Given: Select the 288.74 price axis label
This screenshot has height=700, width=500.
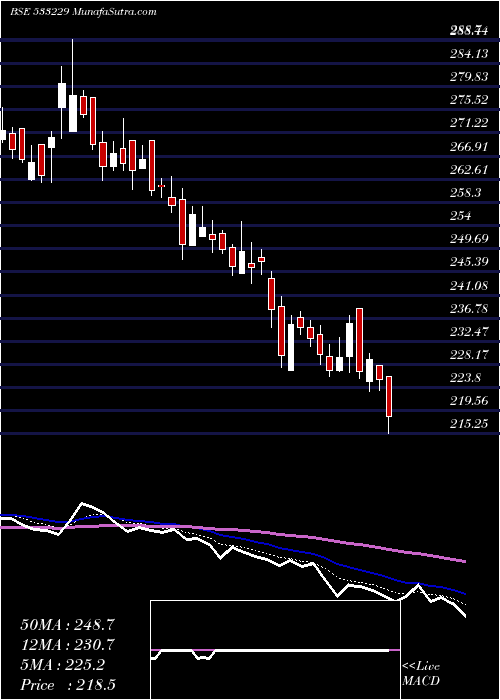Looking at the screenshot, I should (468, 31).
